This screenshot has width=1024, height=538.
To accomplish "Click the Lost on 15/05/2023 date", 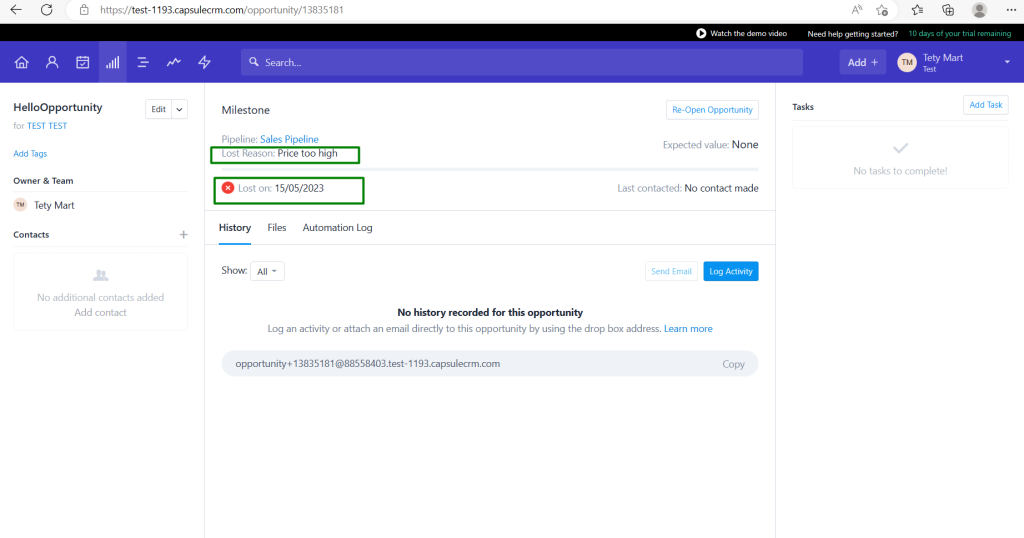I will pyautogui.click(x=299, y=188).
